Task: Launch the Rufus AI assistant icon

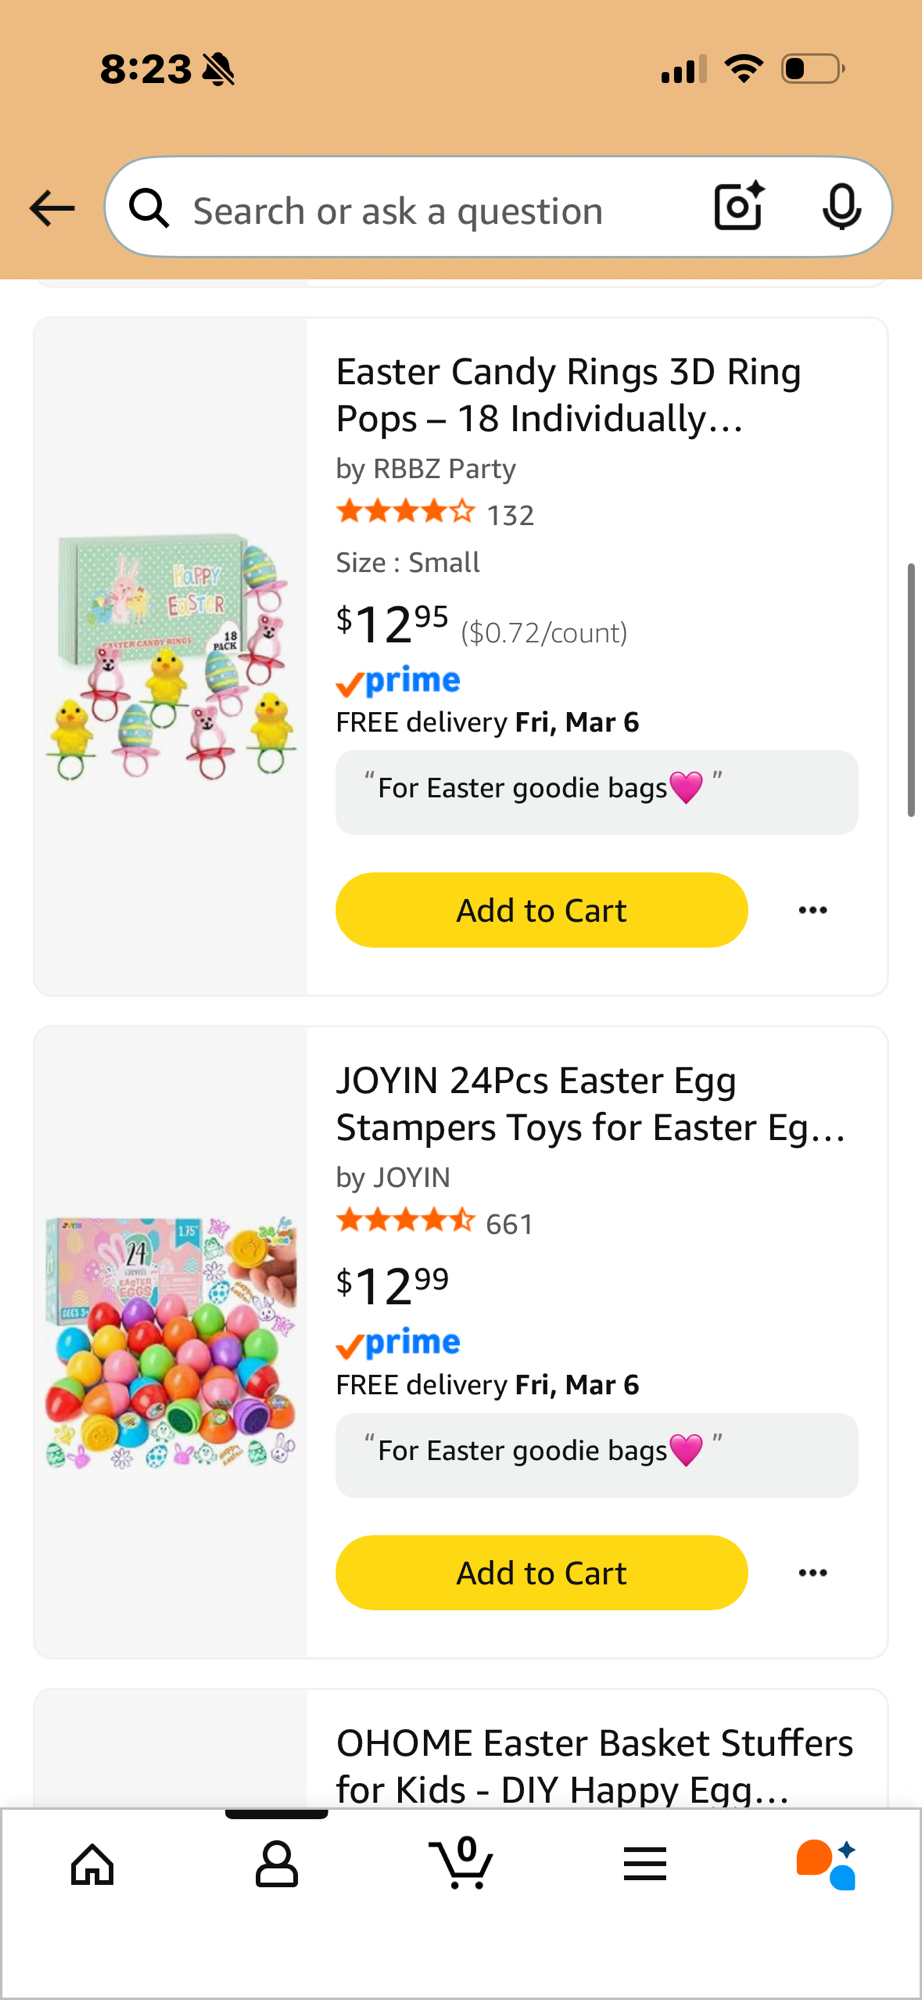Action: (826, 1864)
